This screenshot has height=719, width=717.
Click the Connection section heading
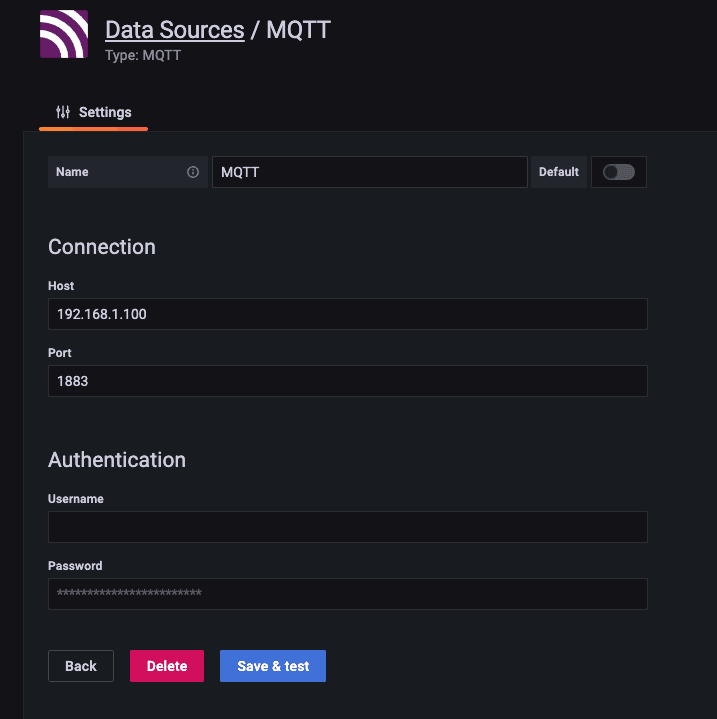(102, 247)
